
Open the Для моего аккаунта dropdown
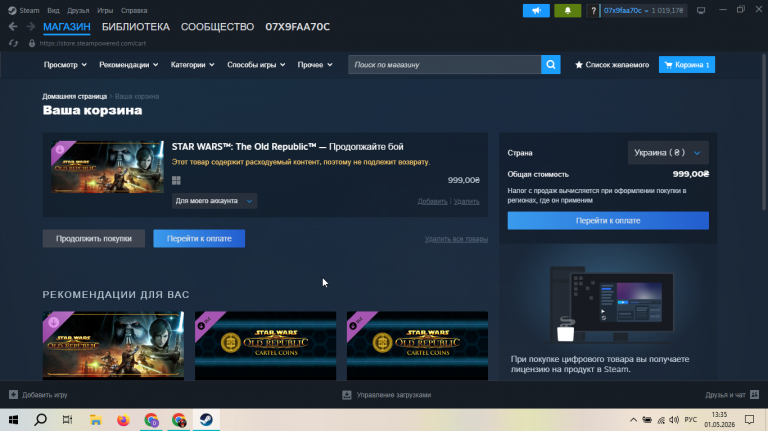[215, 201]
